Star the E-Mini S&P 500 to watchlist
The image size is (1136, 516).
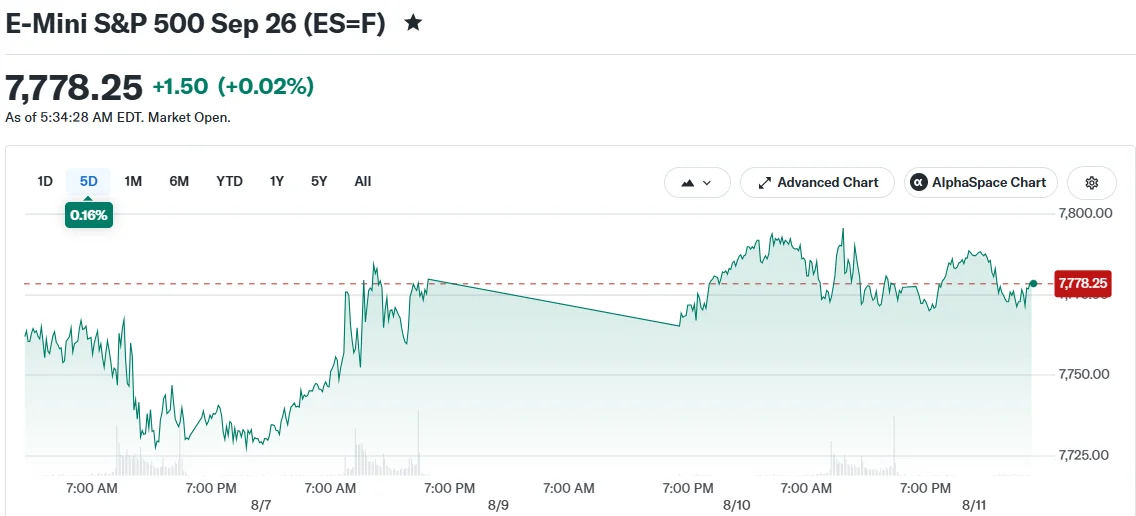pyautogui.click(x=413, y=23)
